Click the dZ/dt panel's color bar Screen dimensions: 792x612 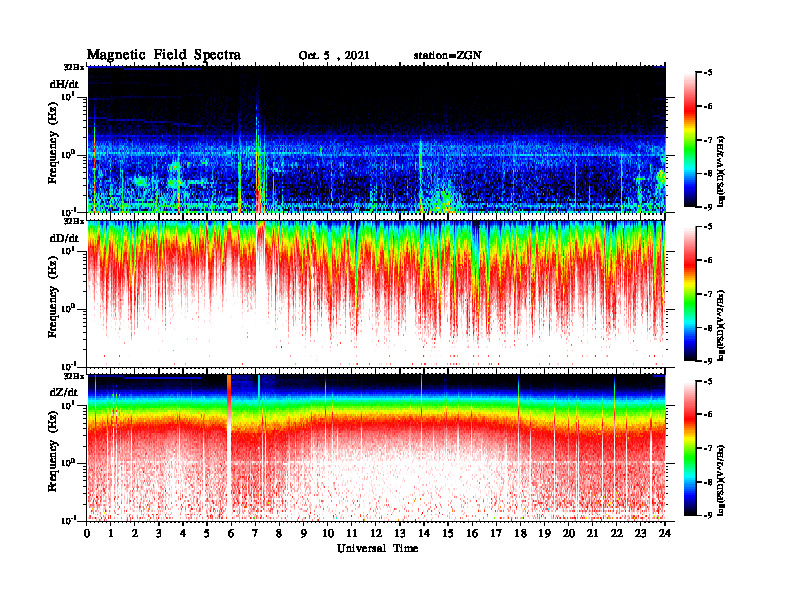tap(690, 448)
